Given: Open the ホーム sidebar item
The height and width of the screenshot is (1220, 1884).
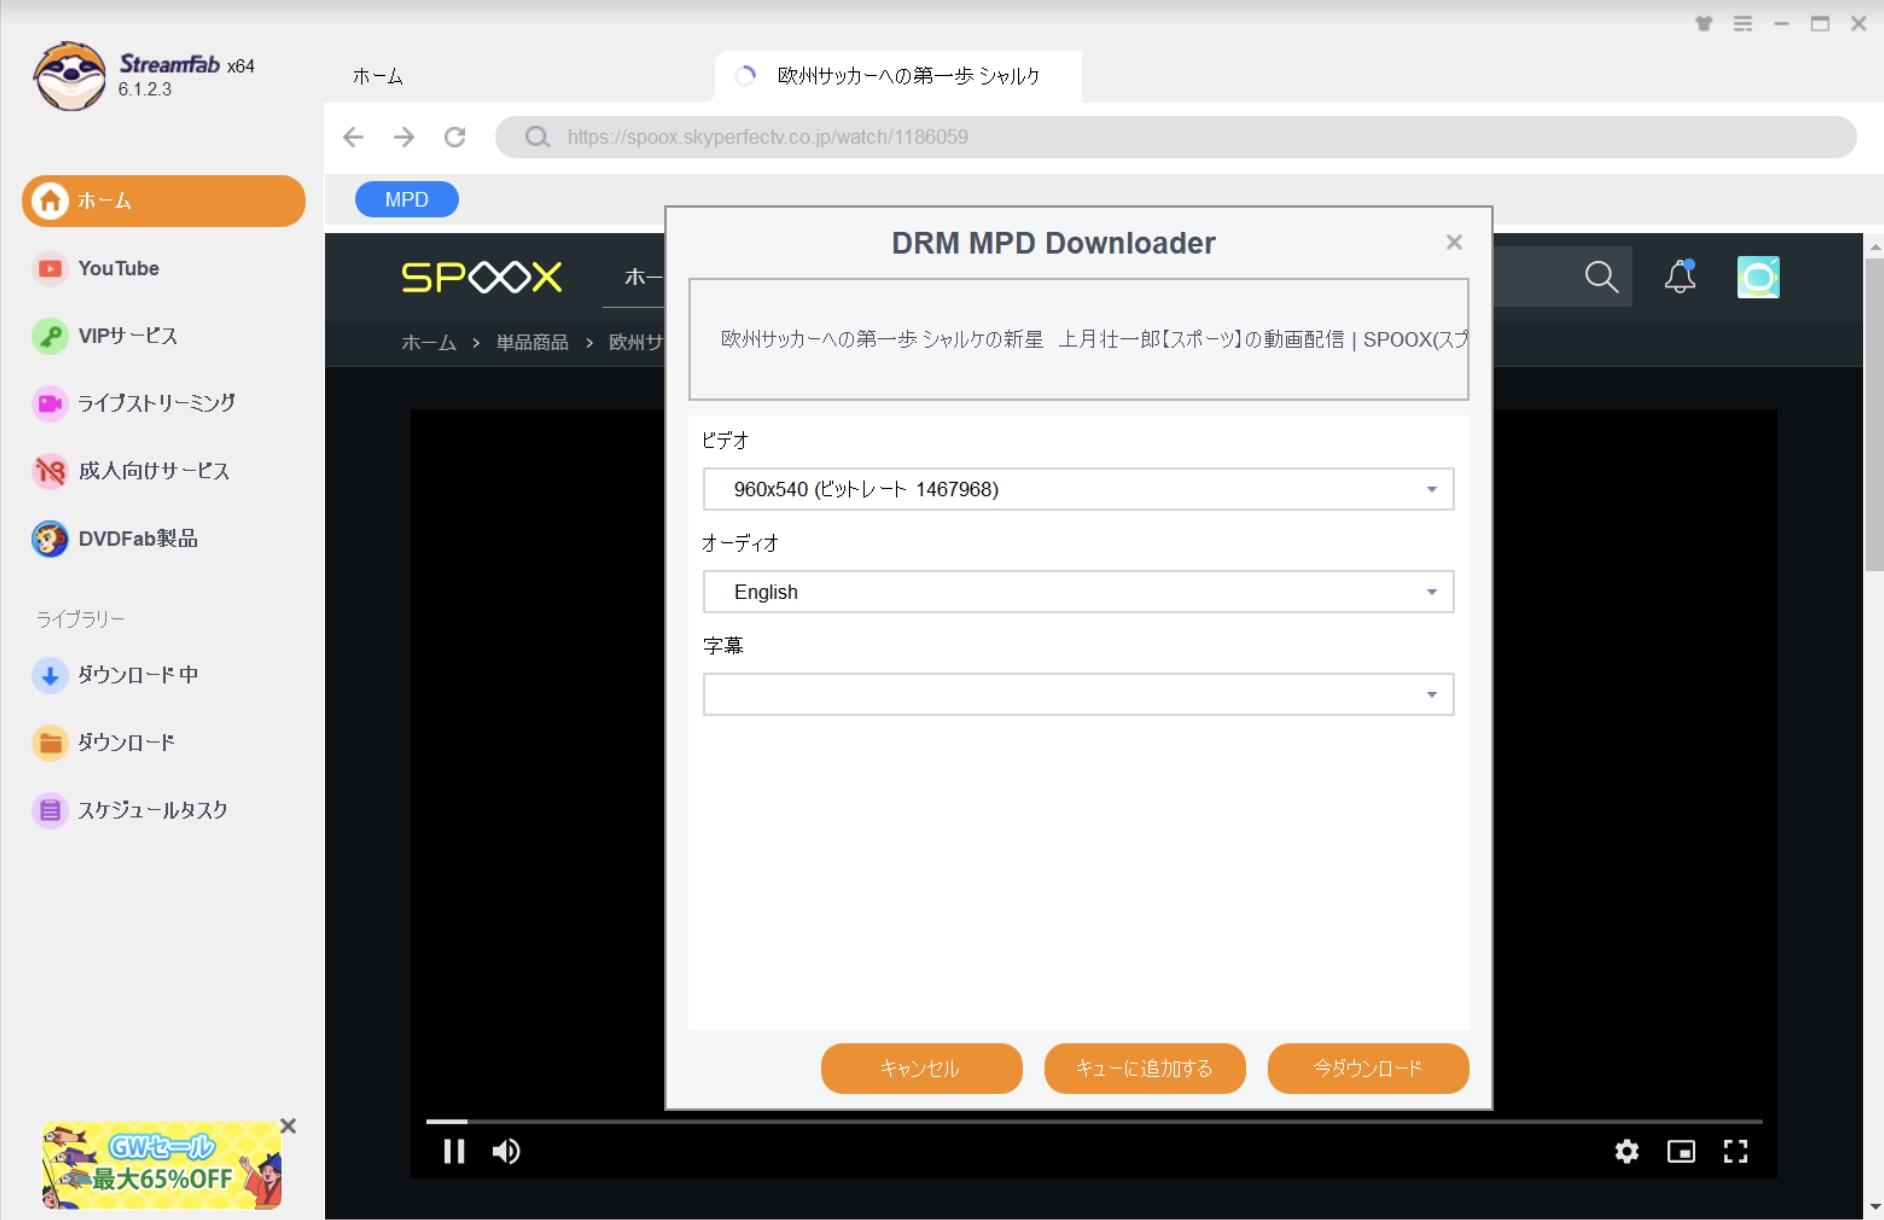Looking at the screenshot, I should [x=164, y=201].
